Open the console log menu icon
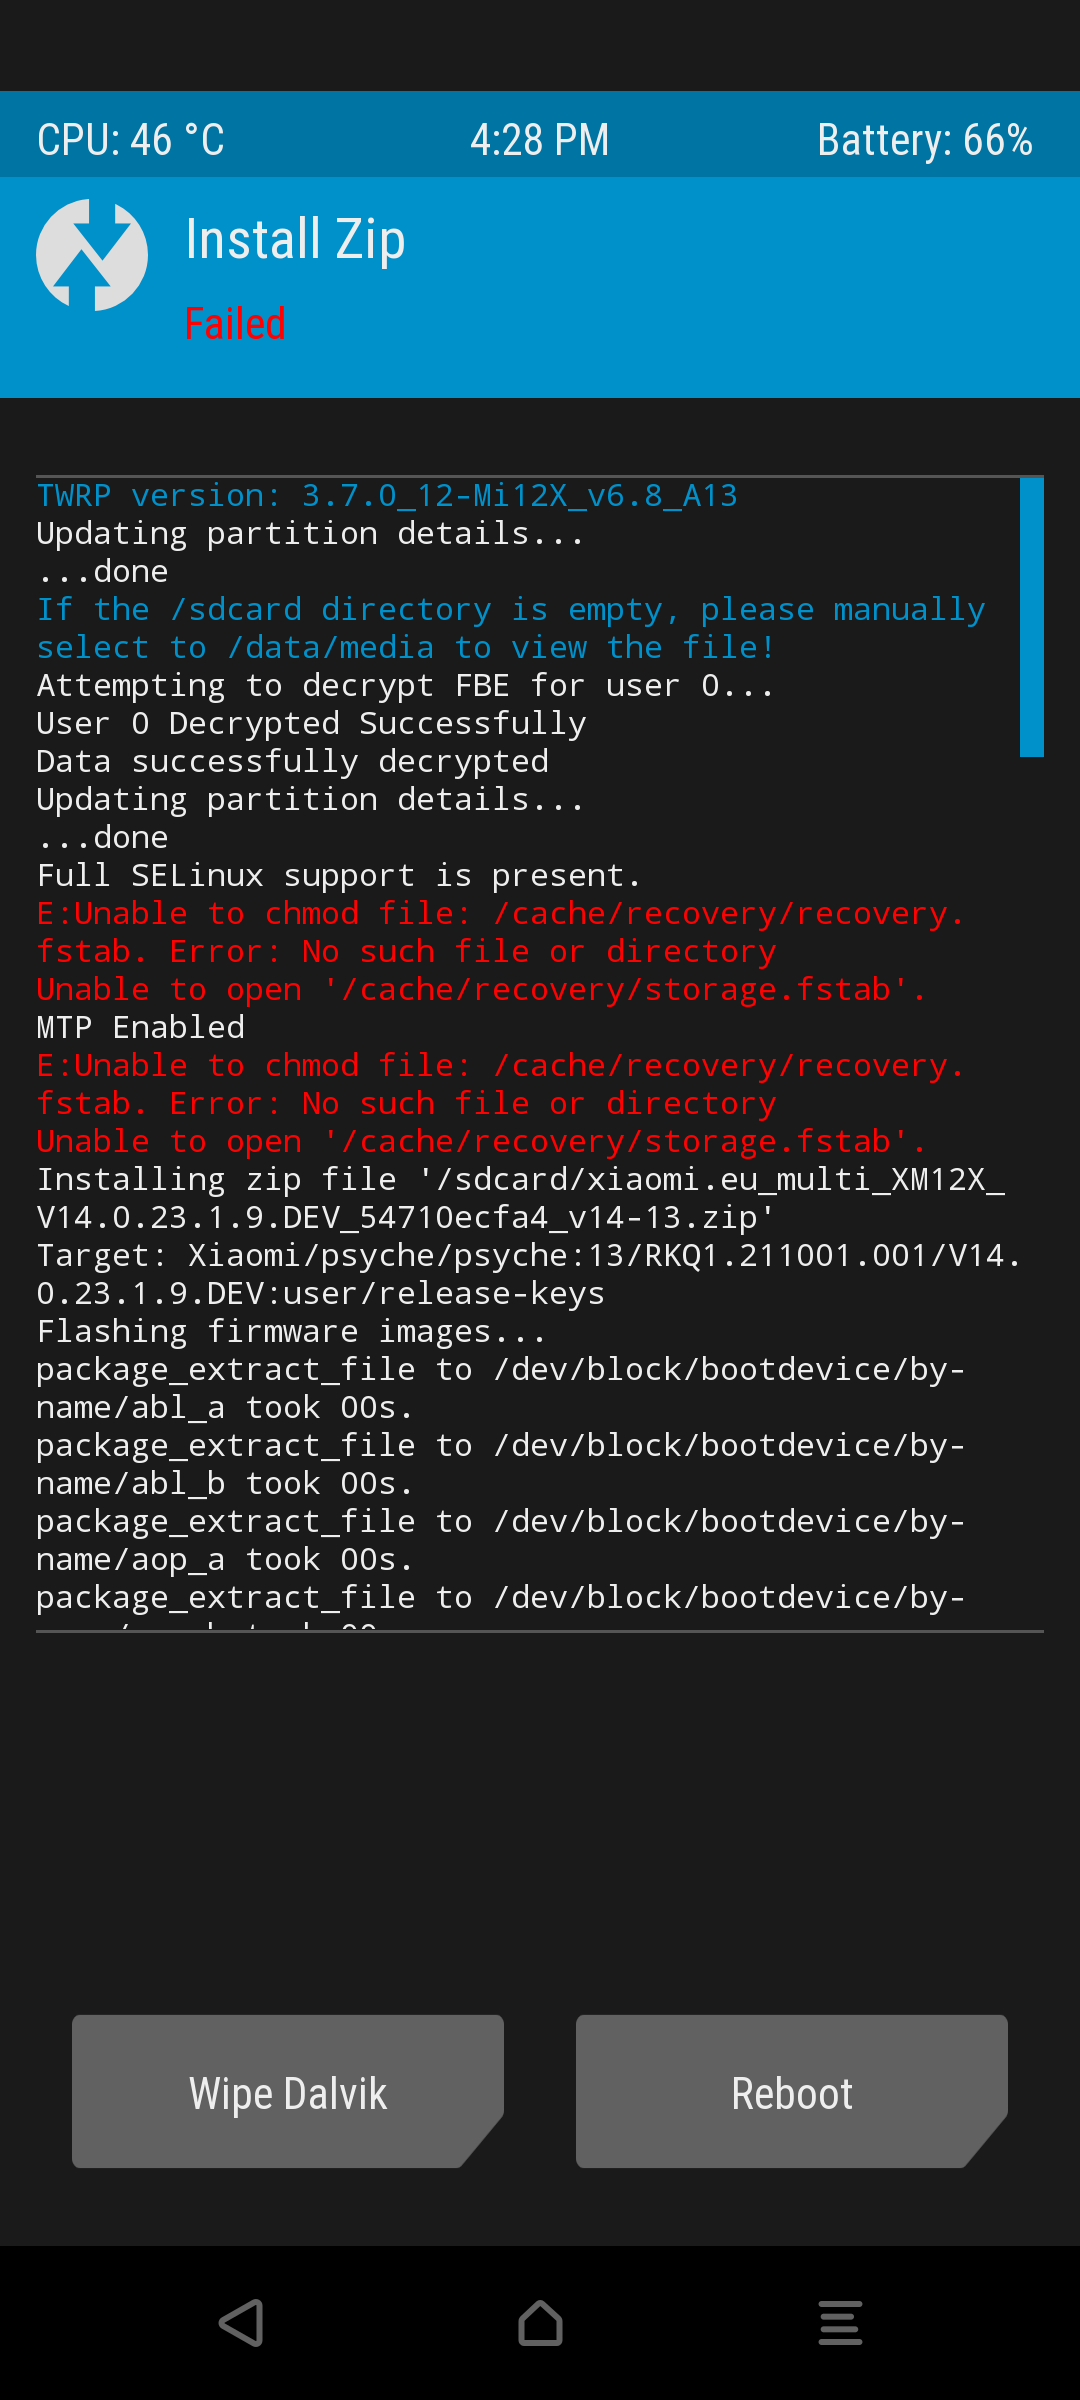The width and height of the screenshot is (1080, 2400). tap(840, 2322)
